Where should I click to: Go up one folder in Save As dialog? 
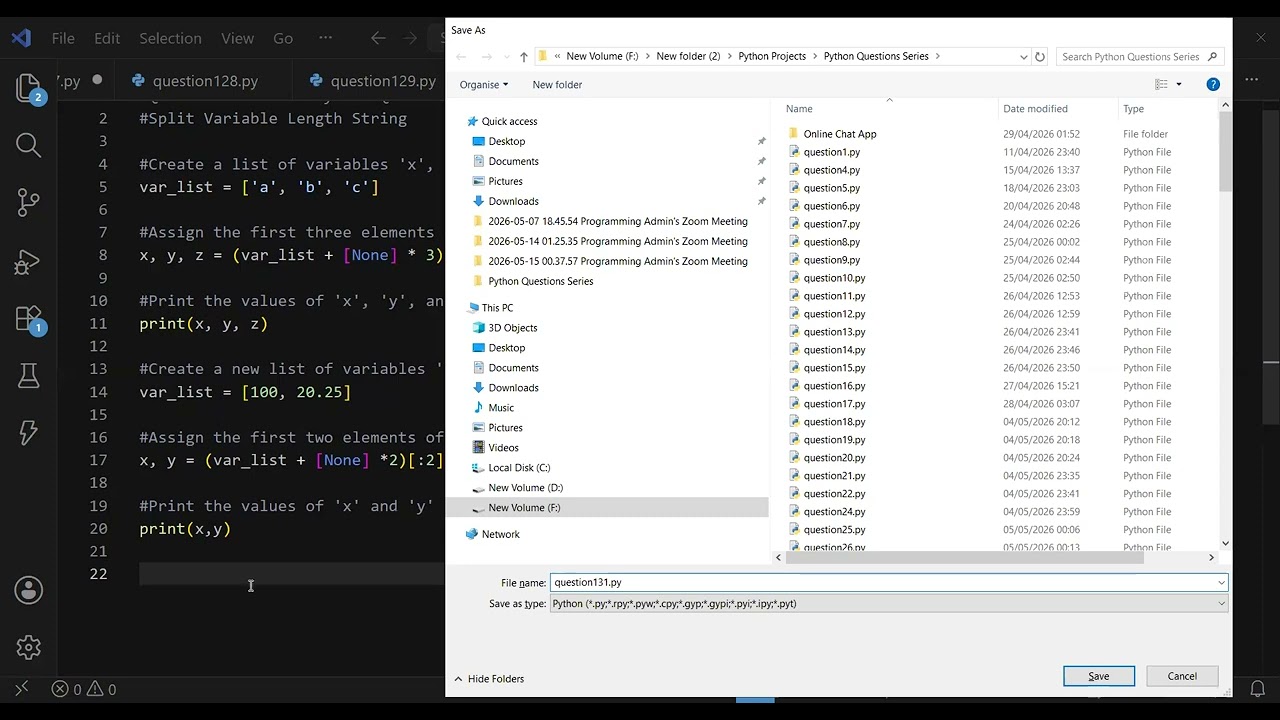pyautogui.click(x=523, y=57)
